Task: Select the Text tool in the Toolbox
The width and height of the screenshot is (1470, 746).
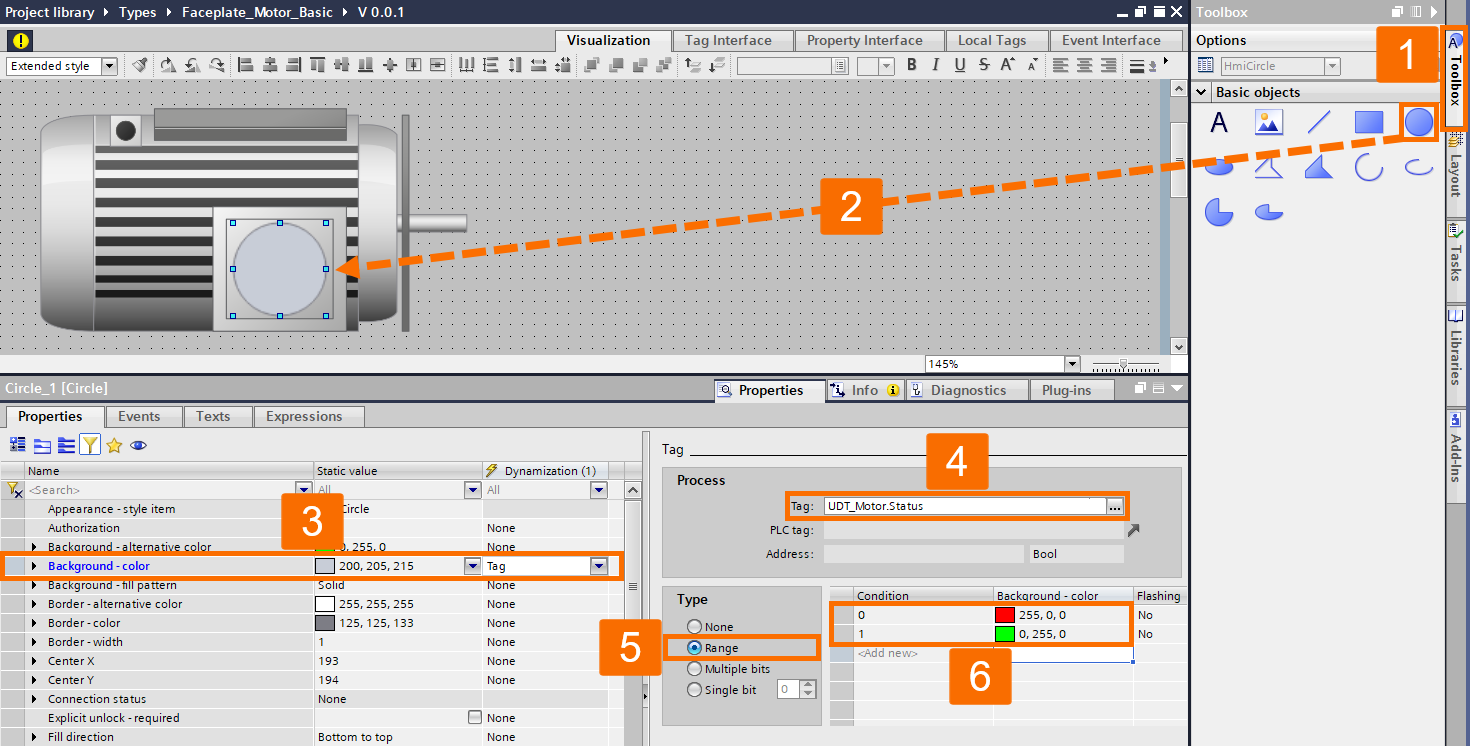Action: [x=1219, y=122]
